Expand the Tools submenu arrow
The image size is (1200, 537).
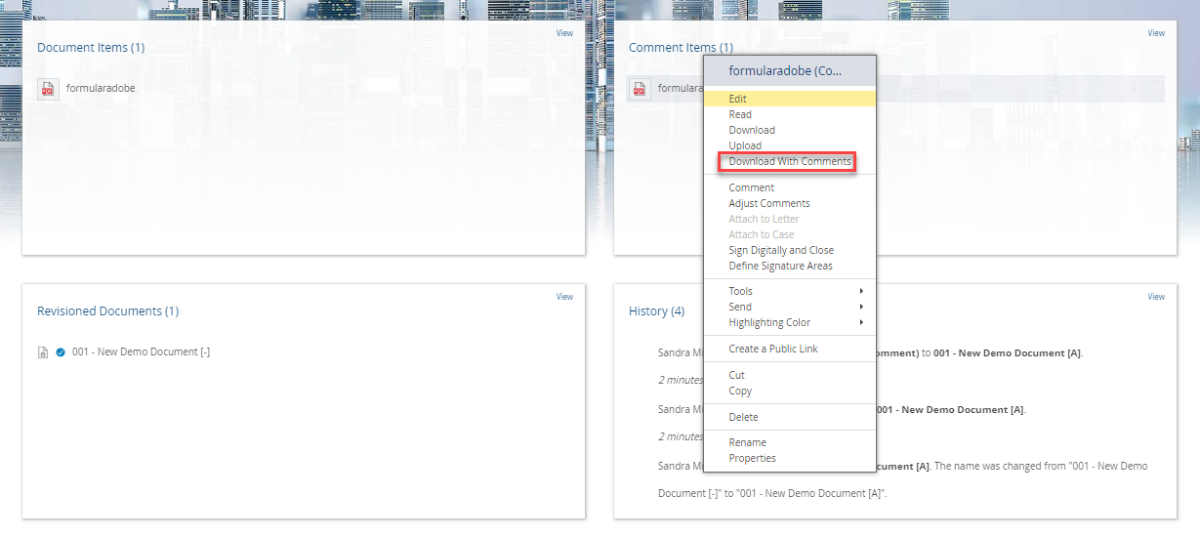[861, 291]
